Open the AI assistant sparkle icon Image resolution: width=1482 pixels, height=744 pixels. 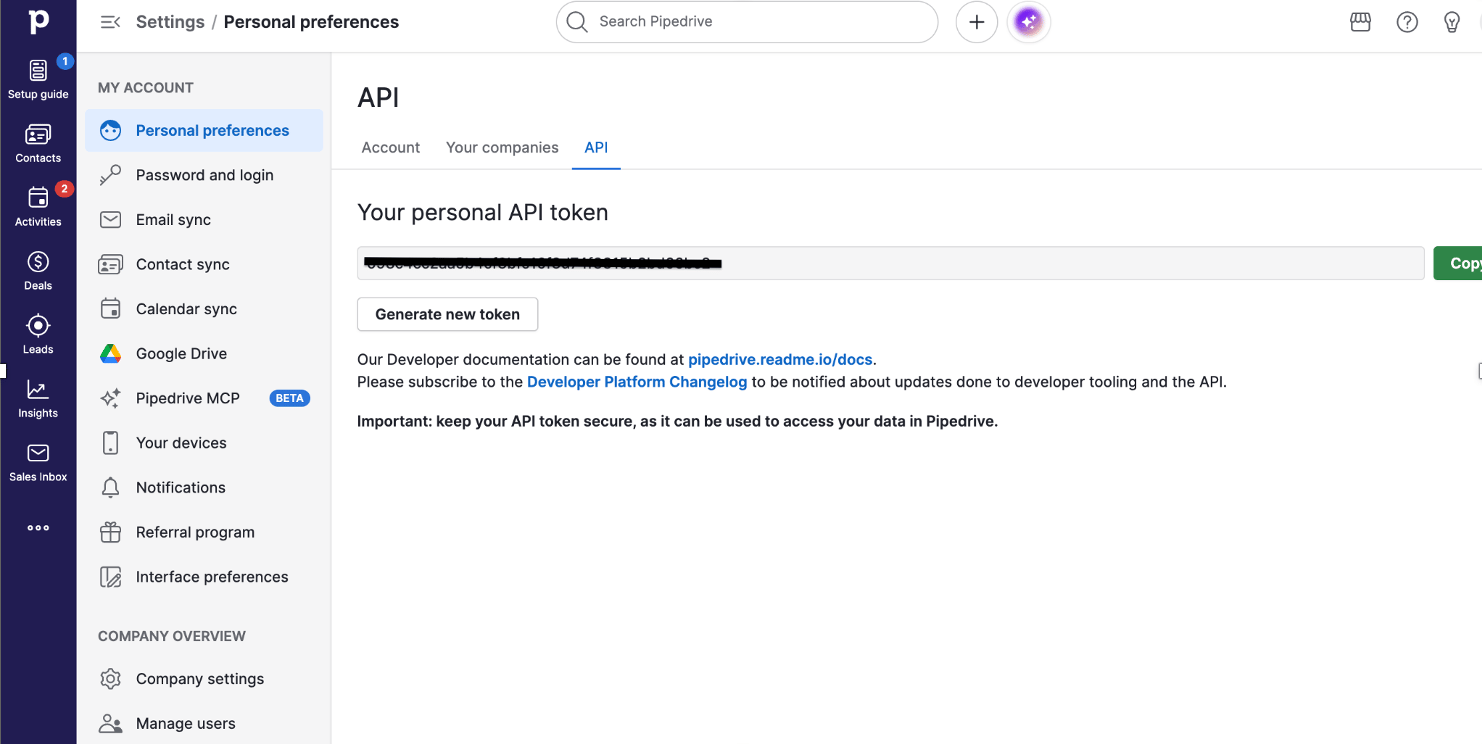[1029, 22]
